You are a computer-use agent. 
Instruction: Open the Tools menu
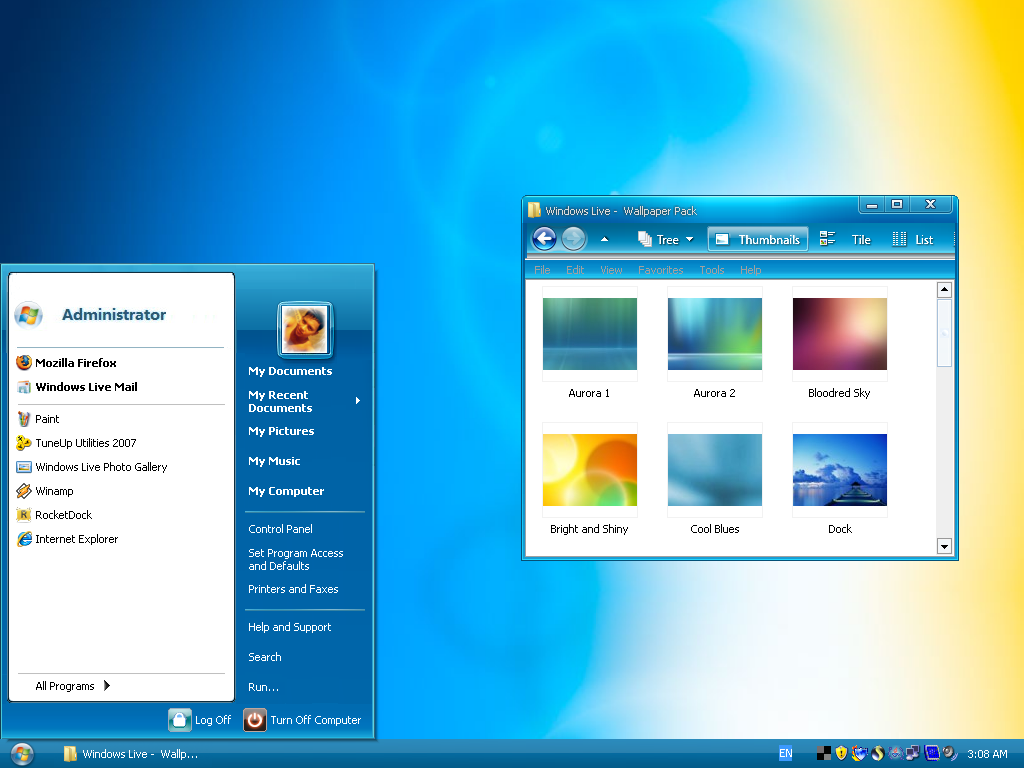click(x=712, y=270)
